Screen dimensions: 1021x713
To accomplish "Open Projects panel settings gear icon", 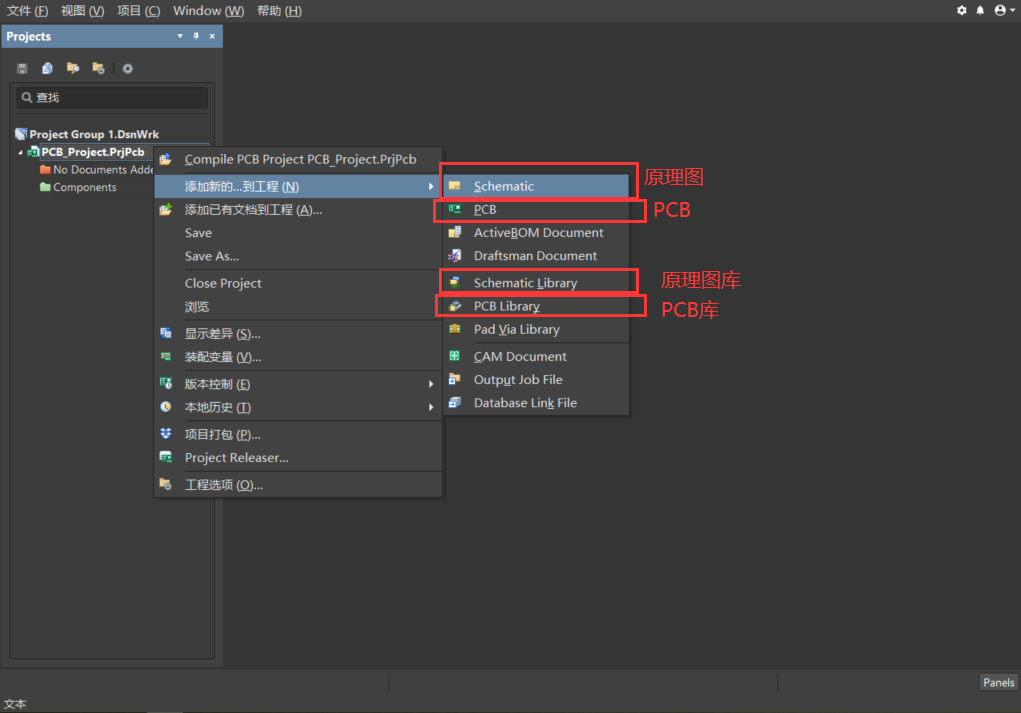I will (128, 68).
